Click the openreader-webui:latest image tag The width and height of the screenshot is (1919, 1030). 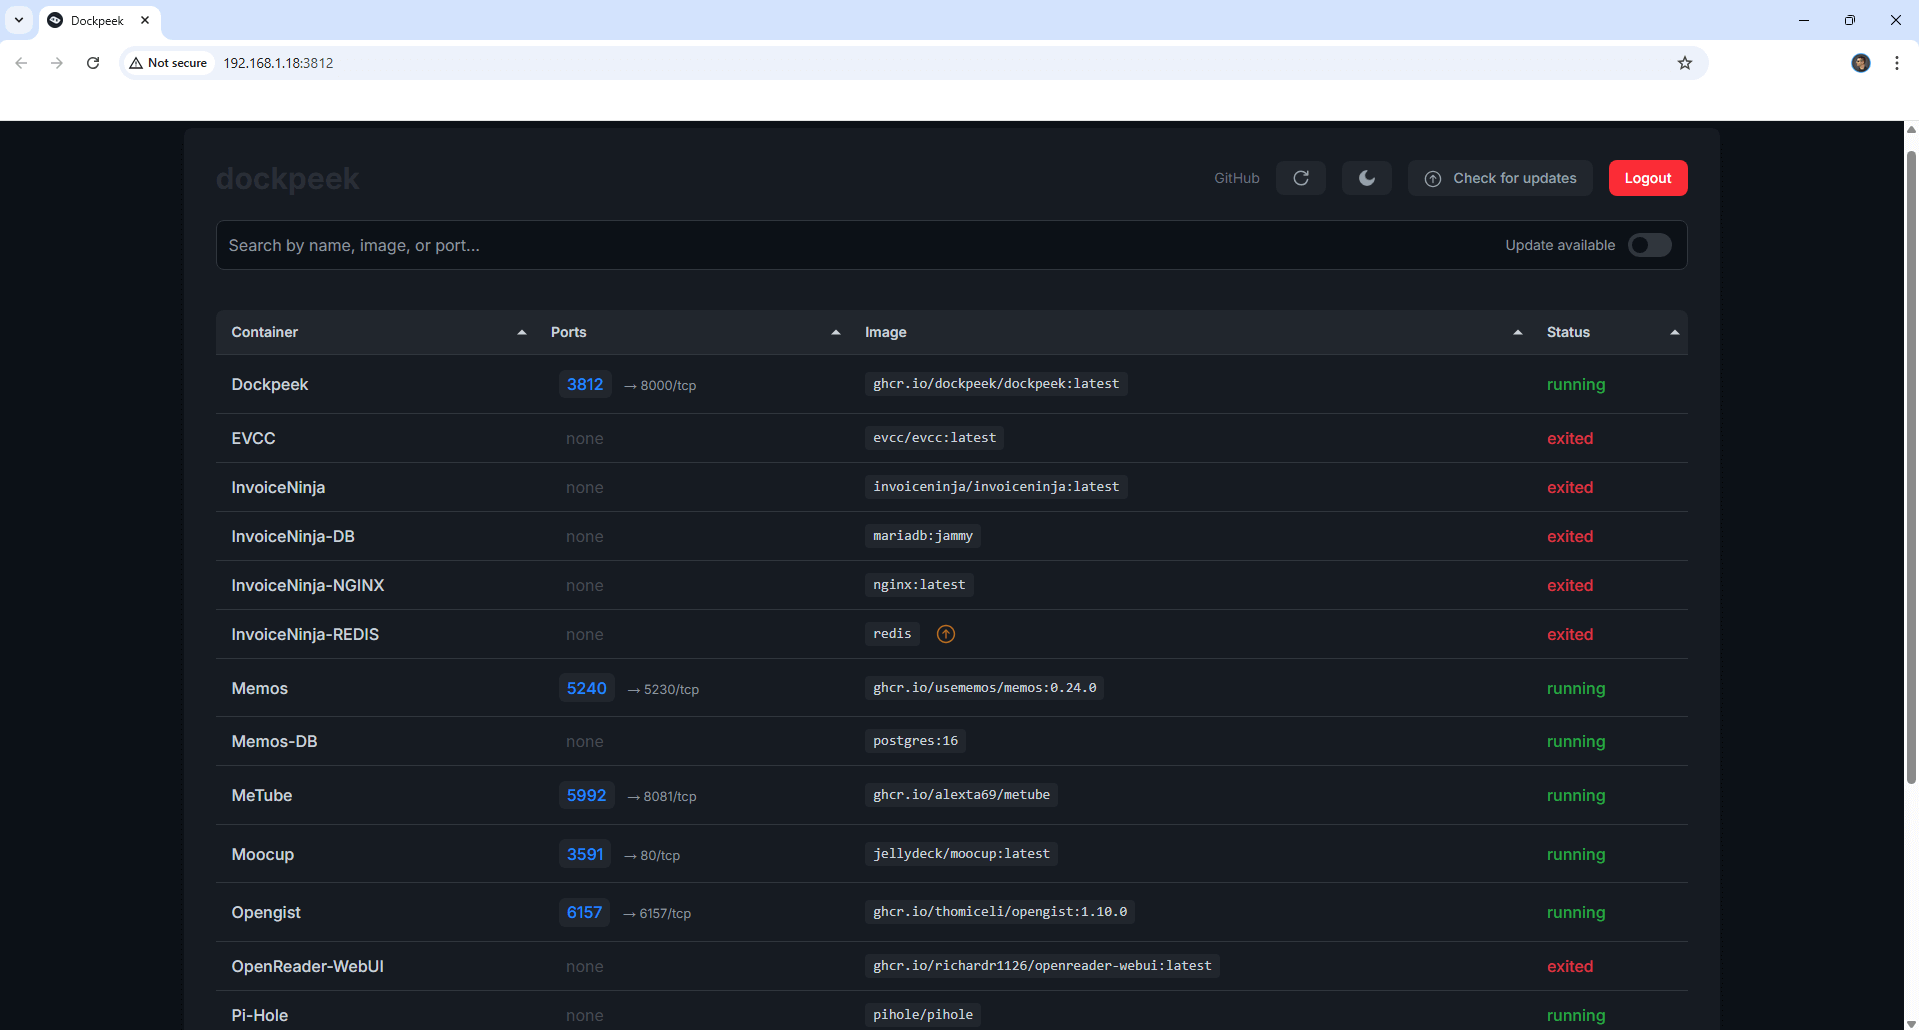(x=1042, y=966)
